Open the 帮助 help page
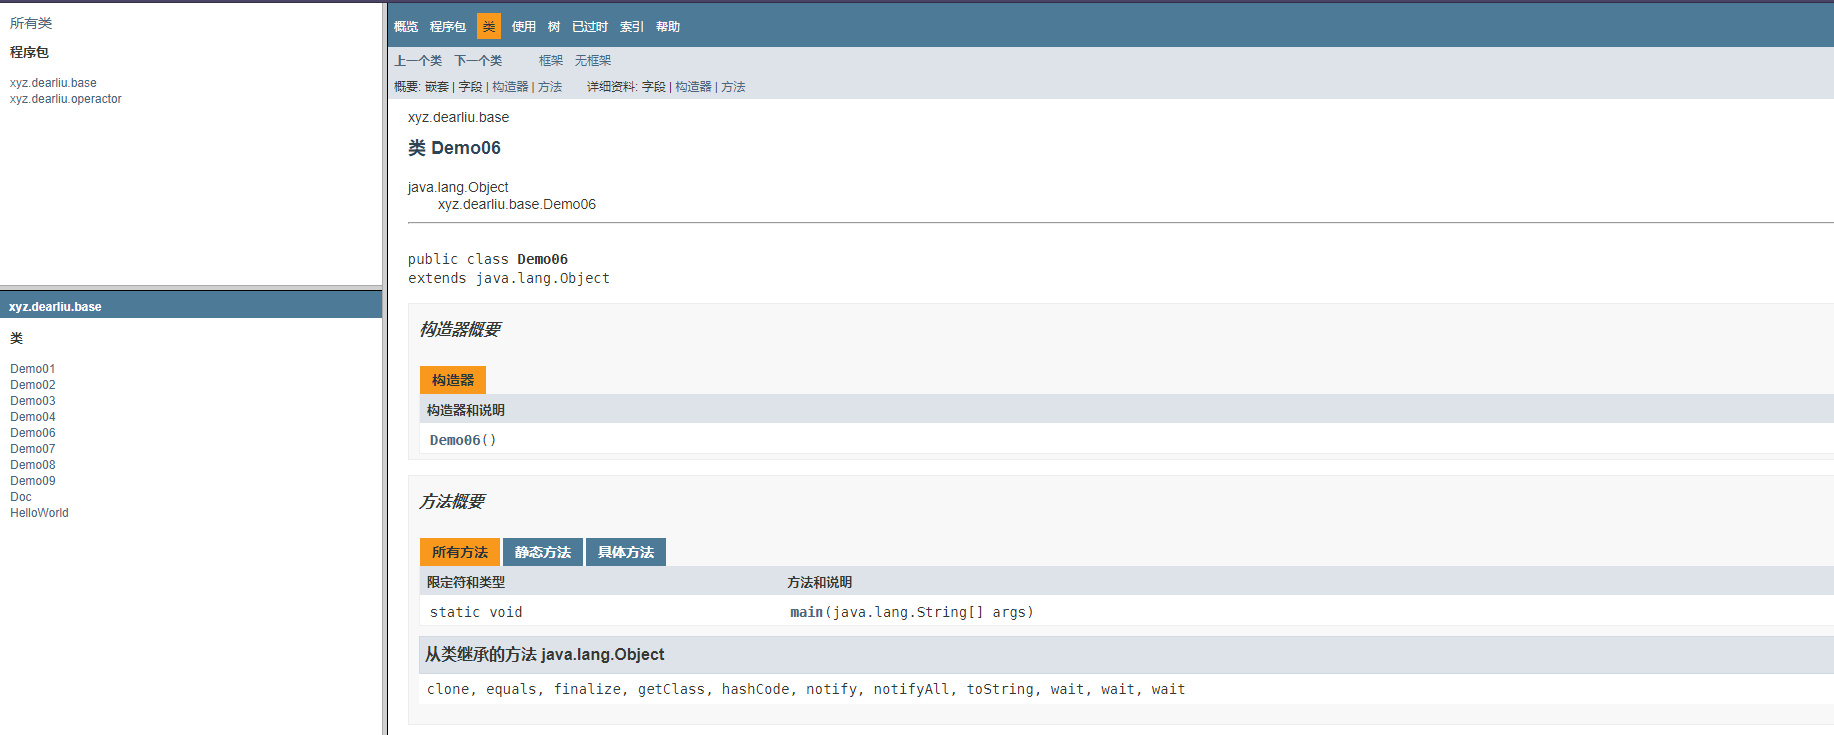This screenshot has width=1834, height=735. (x=668, y=27)
